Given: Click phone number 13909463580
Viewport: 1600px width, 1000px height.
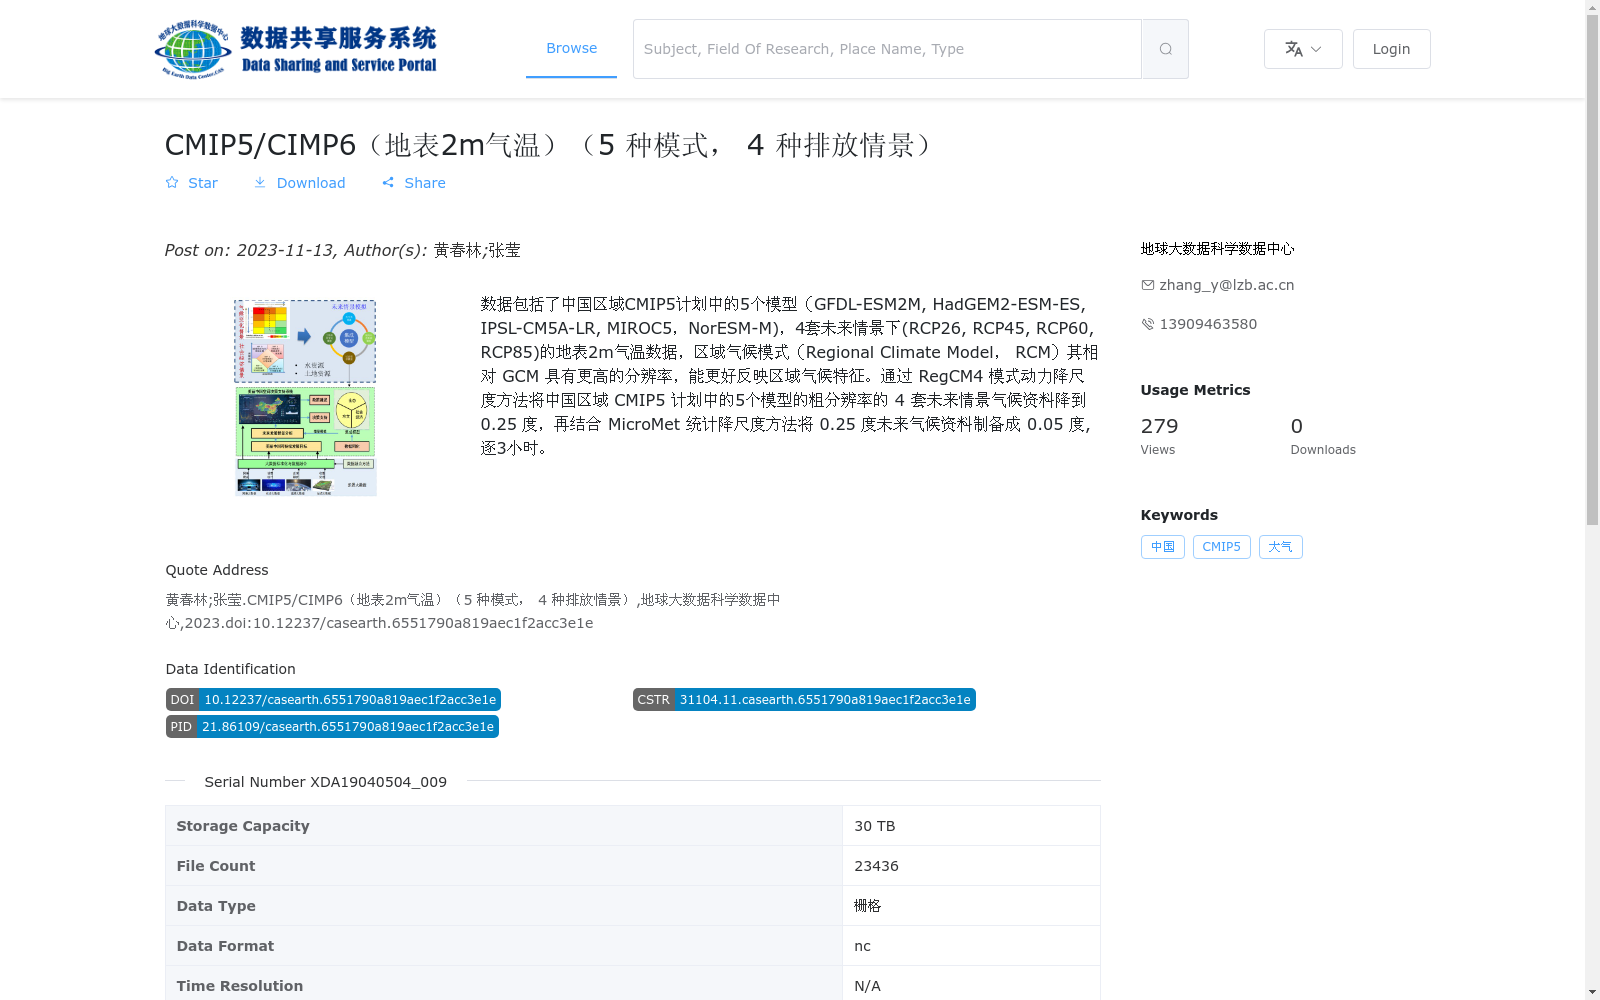Looking at the screenshot, I should 1208,324.
